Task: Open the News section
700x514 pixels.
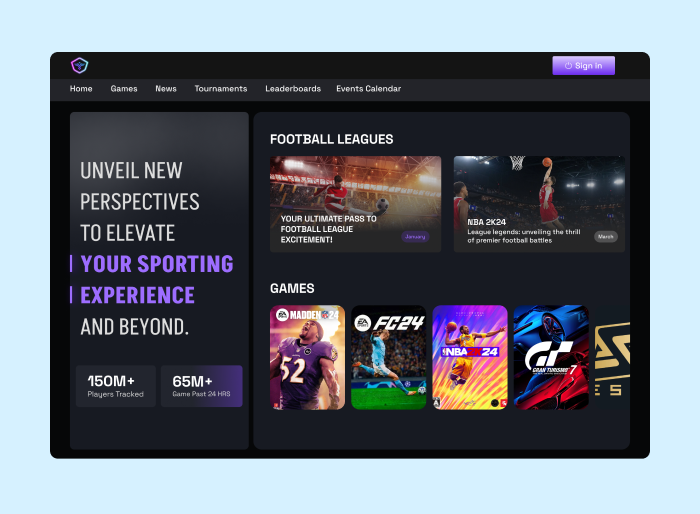Action: point(166,89)
